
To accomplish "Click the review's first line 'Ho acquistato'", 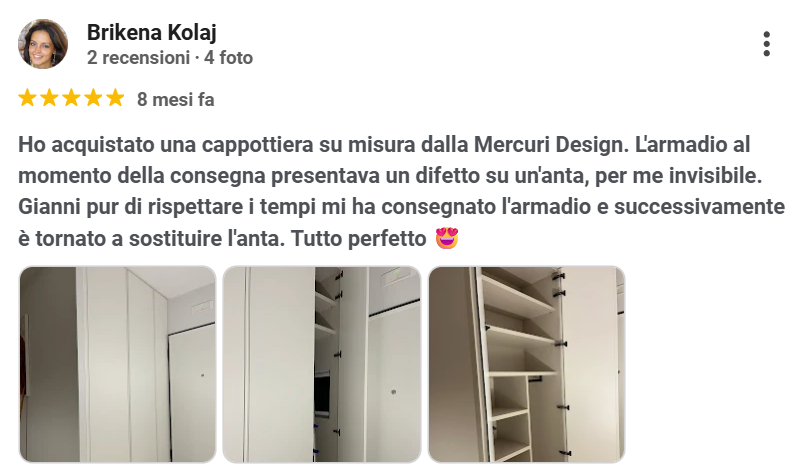I will (86, 145).
